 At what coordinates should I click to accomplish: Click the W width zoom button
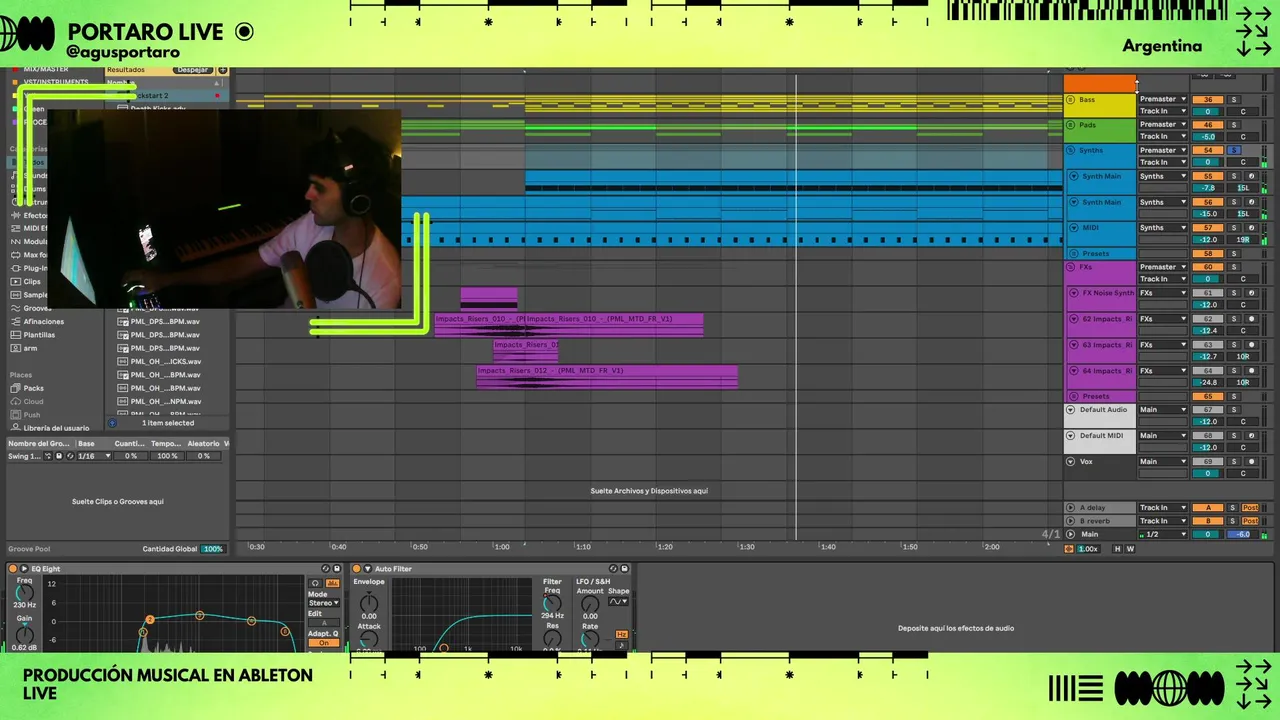tap(1130, 549)
